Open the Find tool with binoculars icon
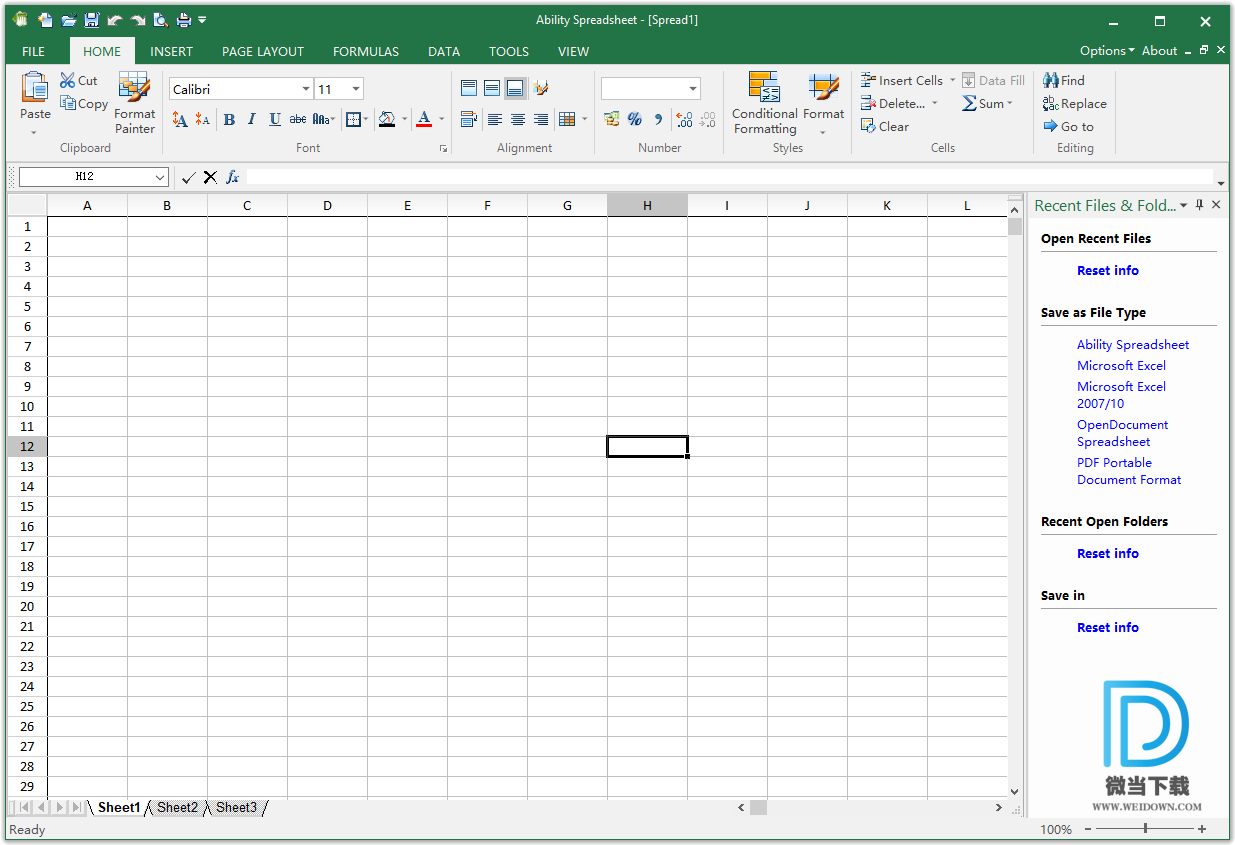 (x=1064, y=81)
